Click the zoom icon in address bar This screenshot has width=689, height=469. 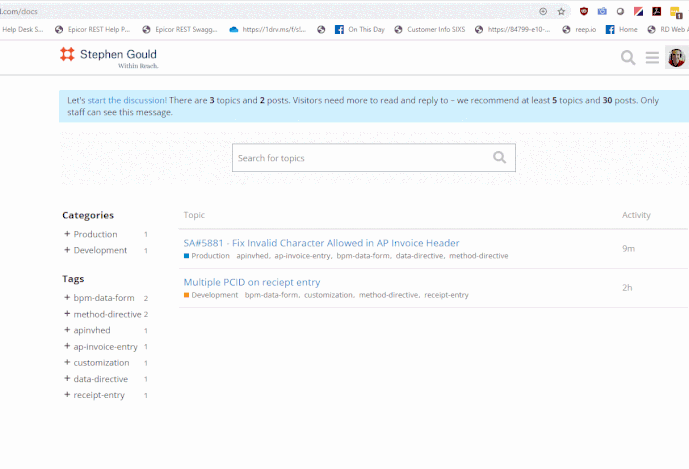coord(543,11)
